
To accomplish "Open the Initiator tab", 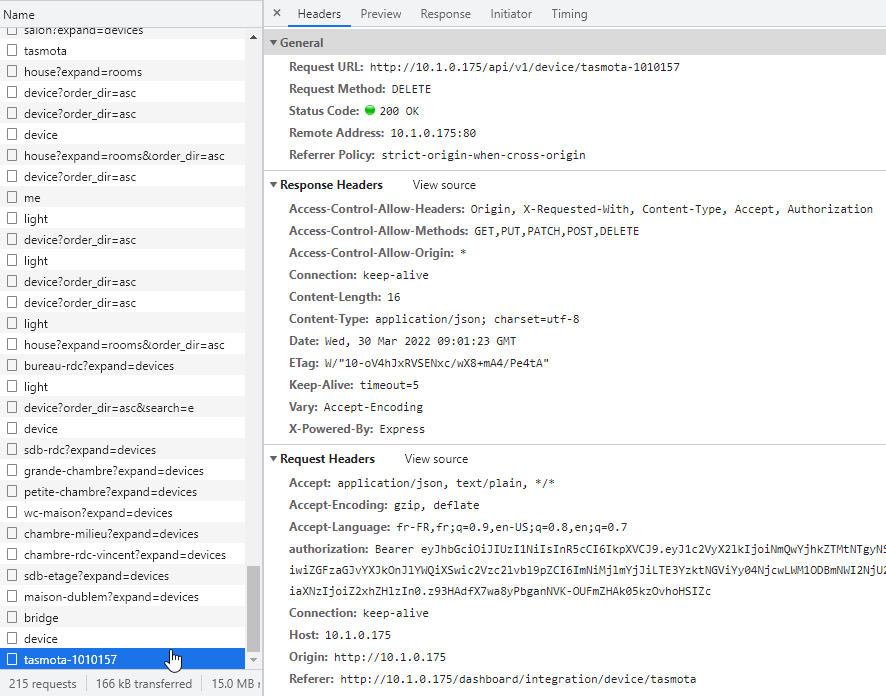I will (x=511, y=14).
